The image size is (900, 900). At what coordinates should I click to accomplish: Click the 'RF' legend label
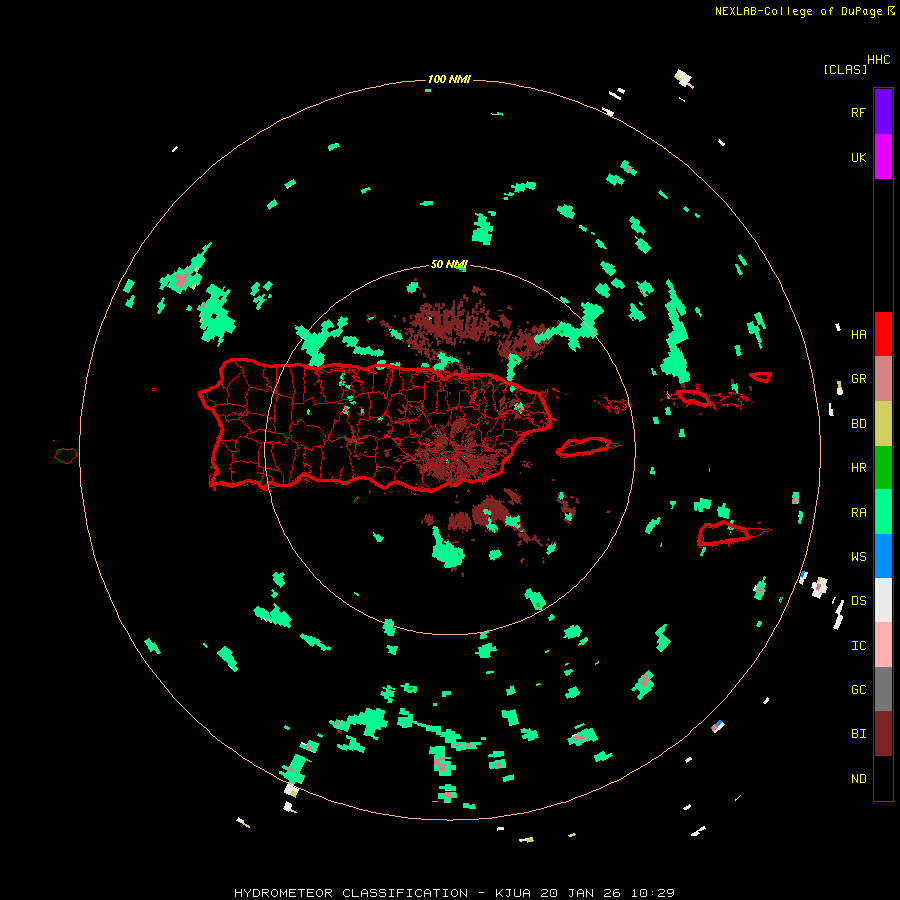click(858, 112)
